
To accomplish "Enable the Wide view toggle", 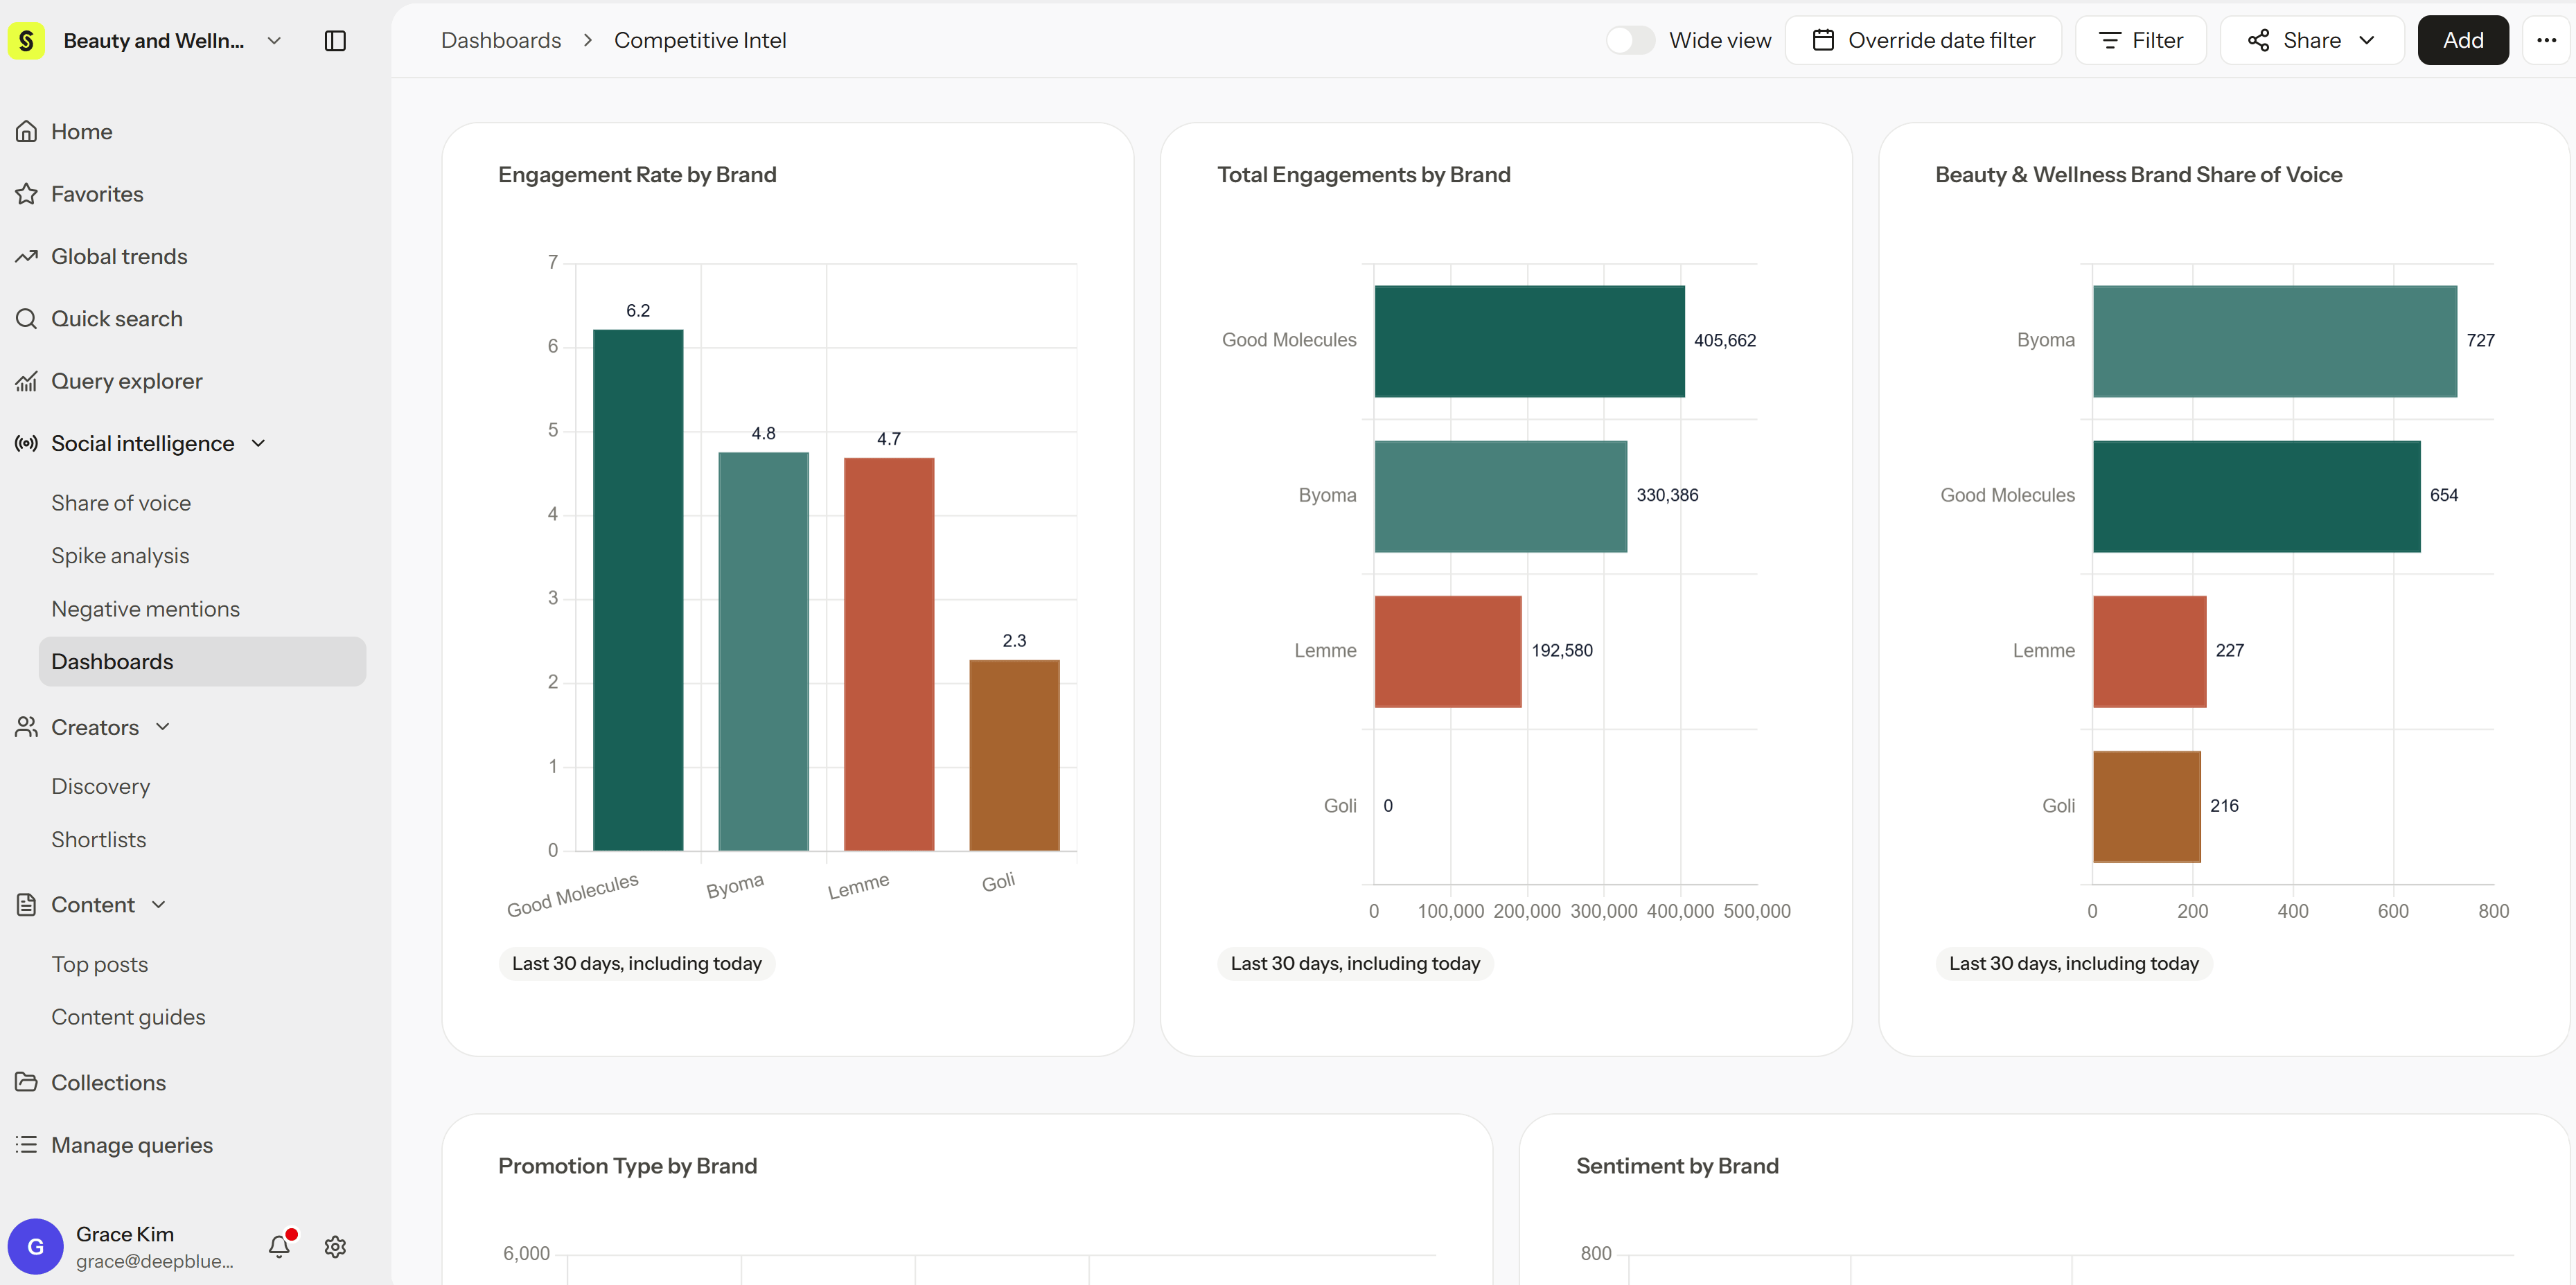I will 1630,40.
